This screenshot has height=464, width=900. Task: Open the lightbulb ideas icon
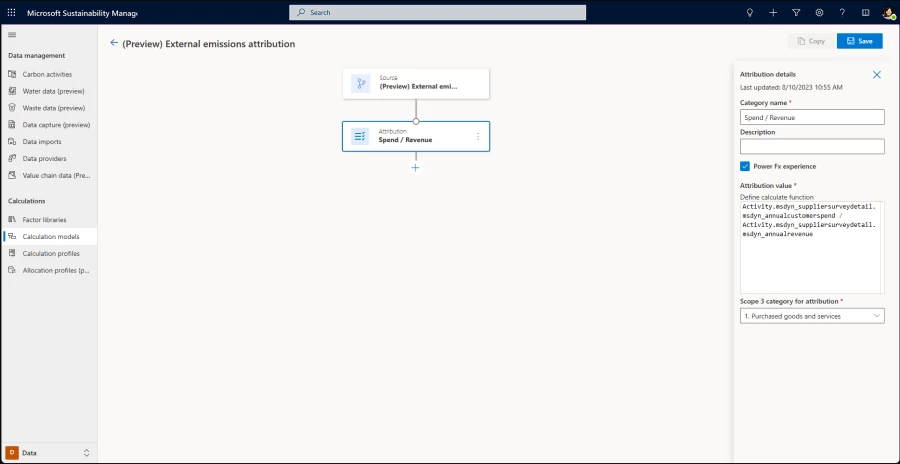750,12
